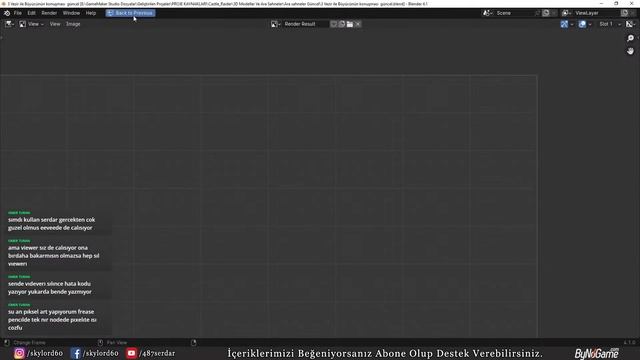The width and height of the screenshot is (640, 360).
Task: Click the Facebook icon for /skylord60
Action: [76, 353]
